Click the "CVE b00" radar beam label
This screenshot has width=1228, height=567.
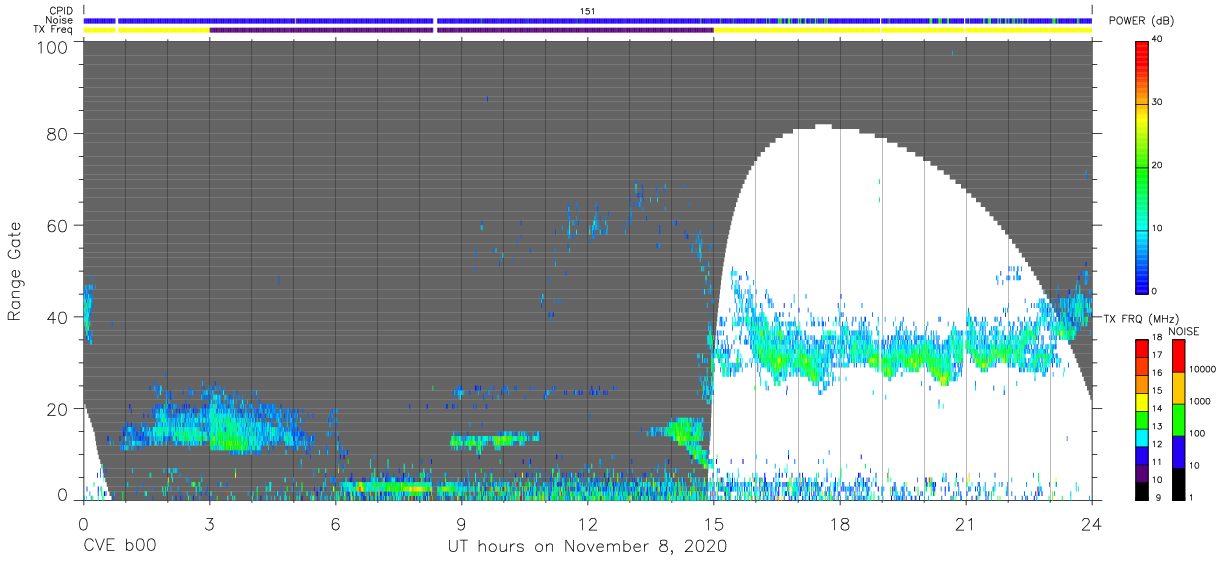point(119,547)
